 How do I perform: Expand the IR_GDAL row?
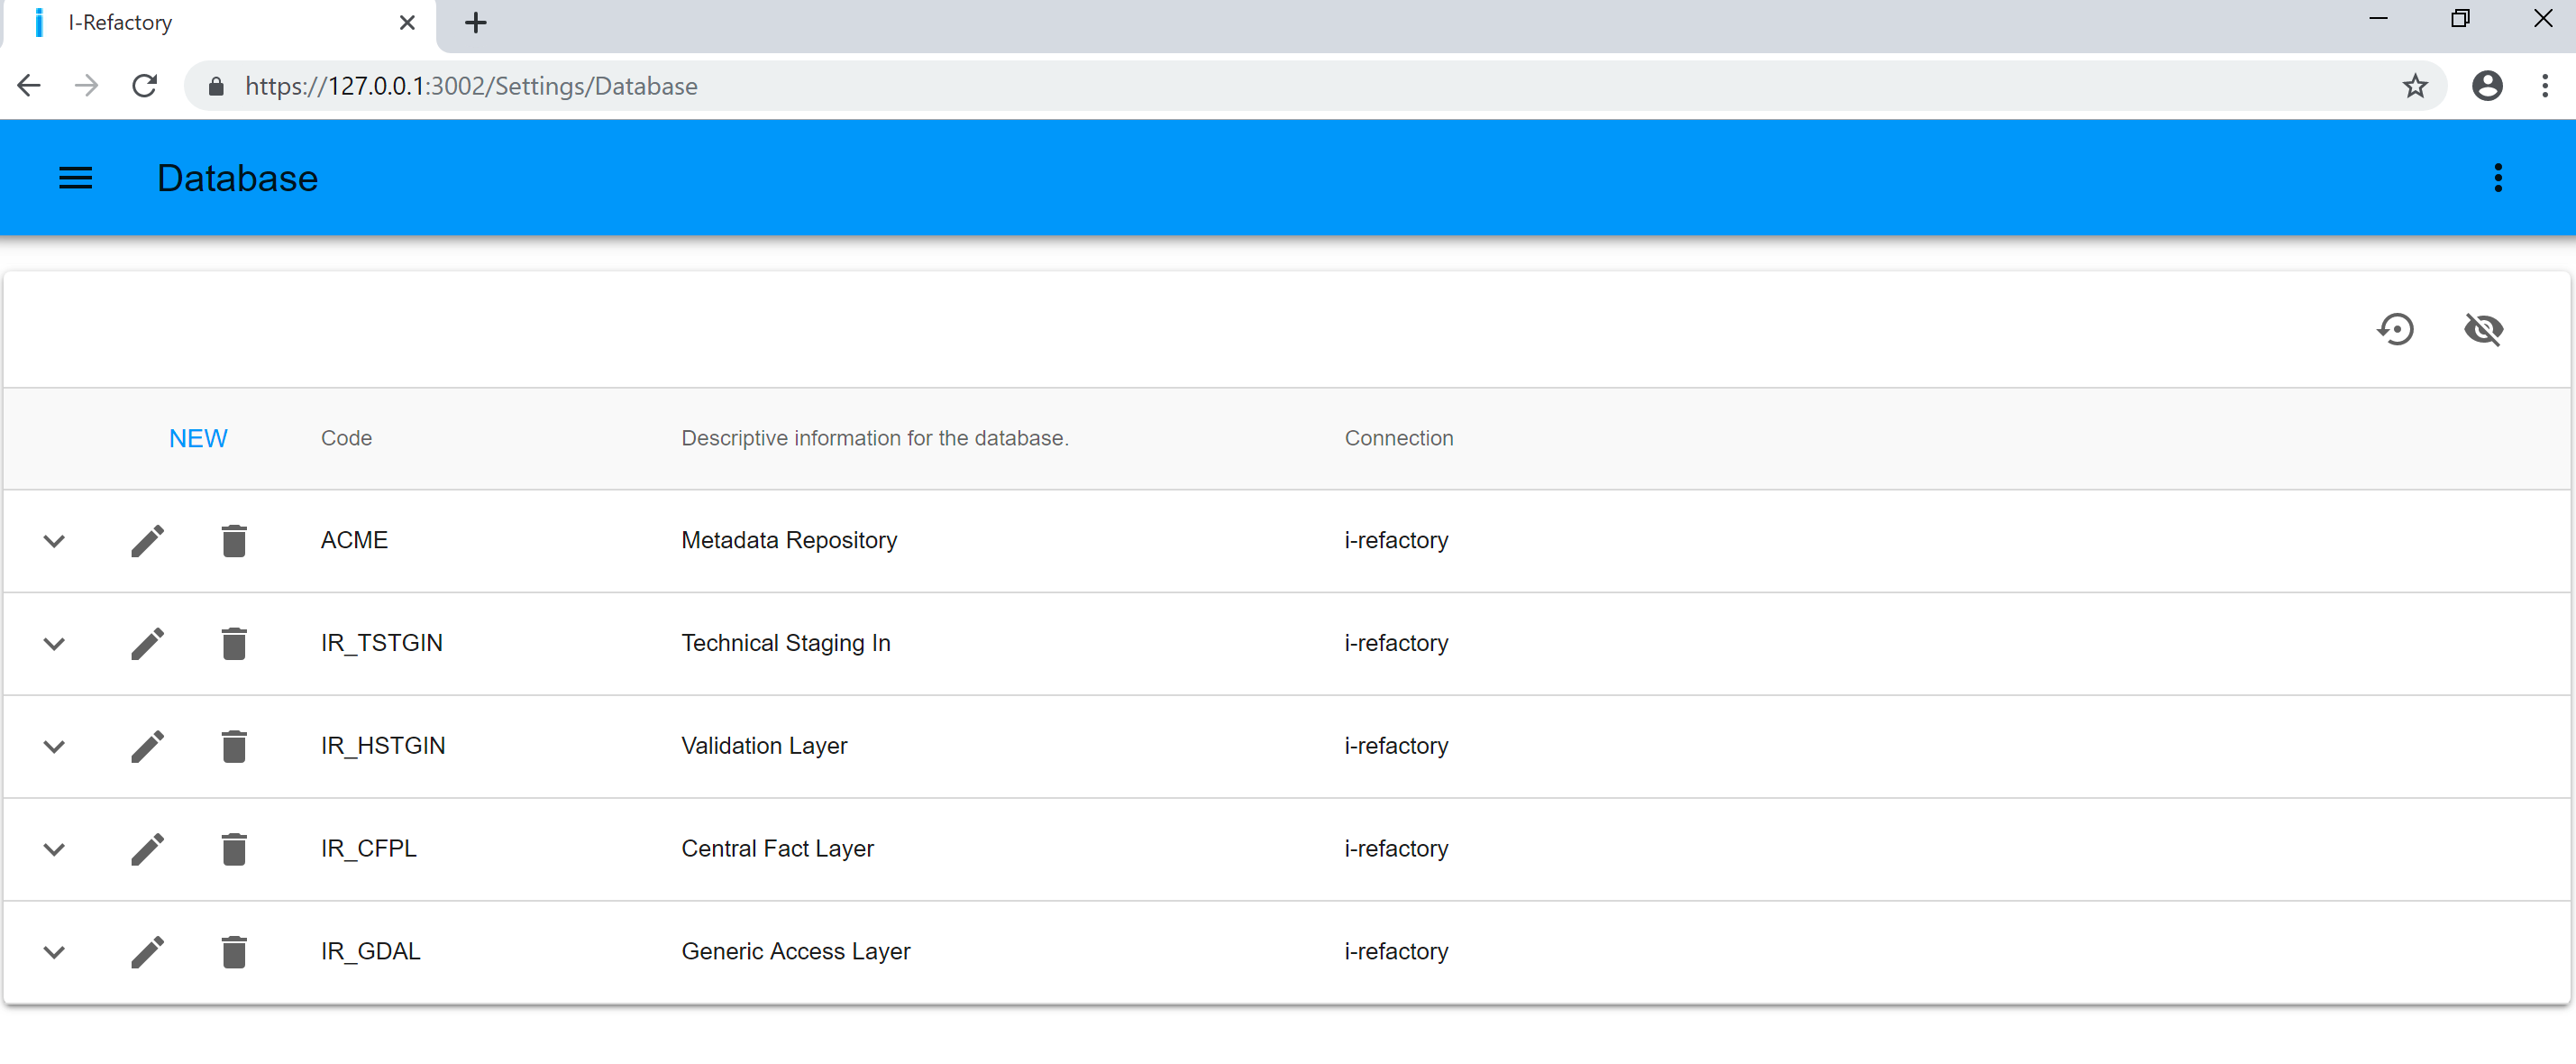pyautogui.click(x=54, y=953)
